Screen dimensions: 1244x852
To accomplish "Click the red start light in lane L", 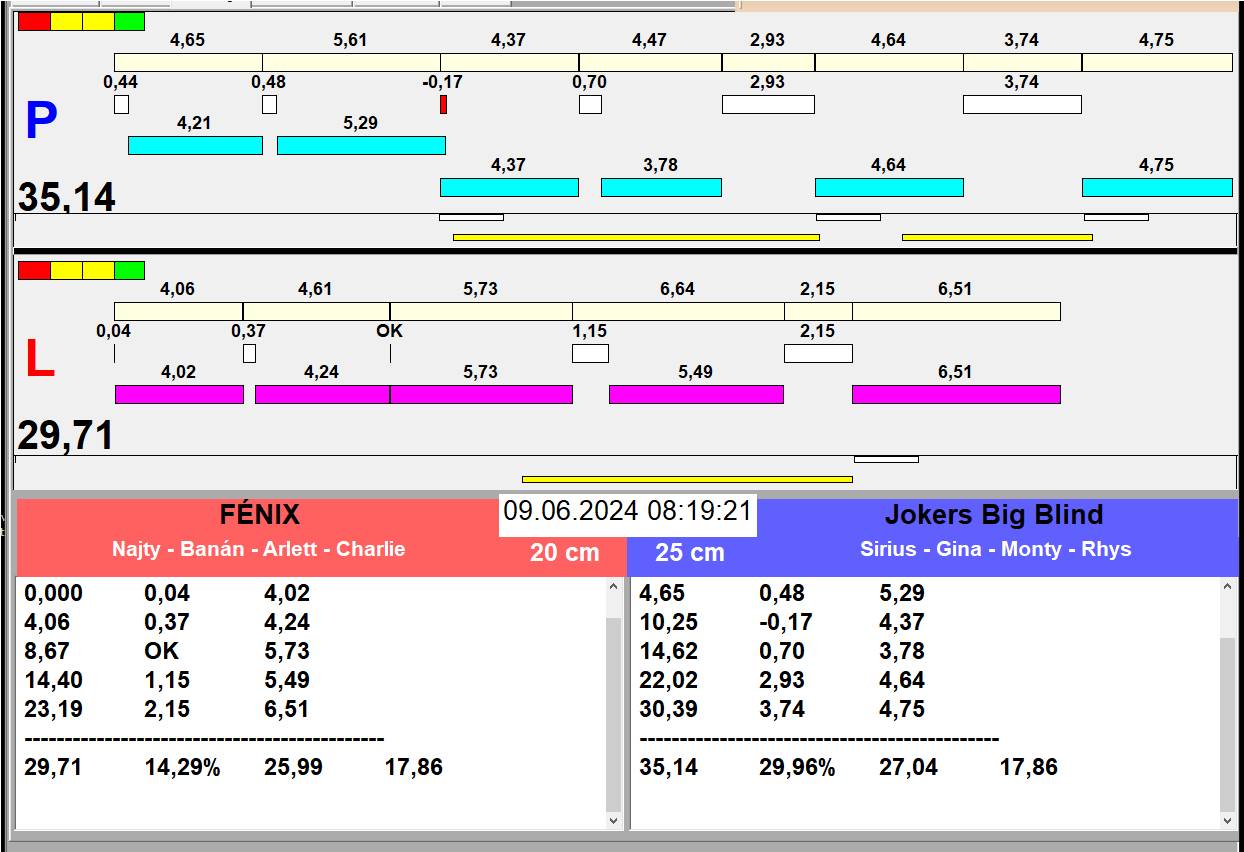I will 34,270.
